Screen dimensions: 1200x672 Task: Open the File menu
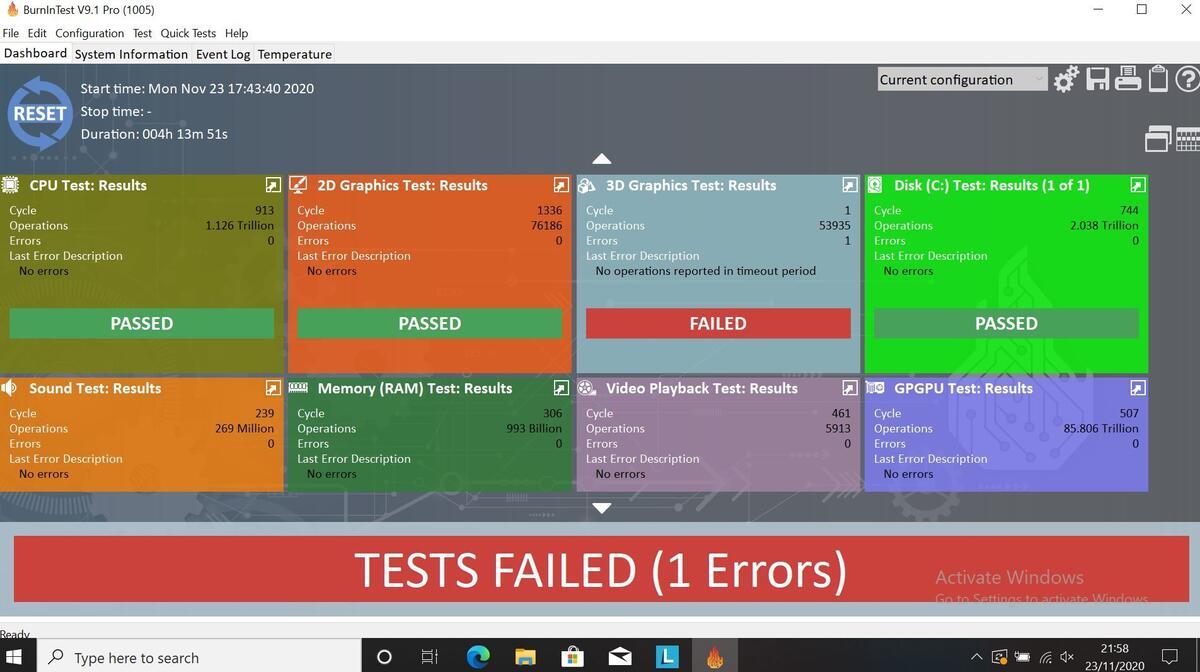click(11, 33)
